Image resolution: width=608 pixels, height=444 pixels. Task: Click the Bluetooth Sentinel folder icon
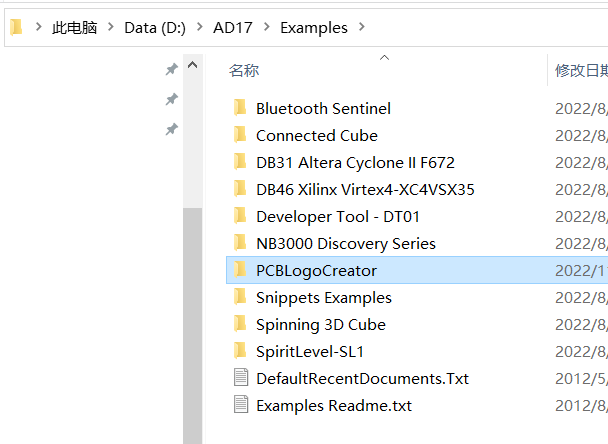(240, 108)
